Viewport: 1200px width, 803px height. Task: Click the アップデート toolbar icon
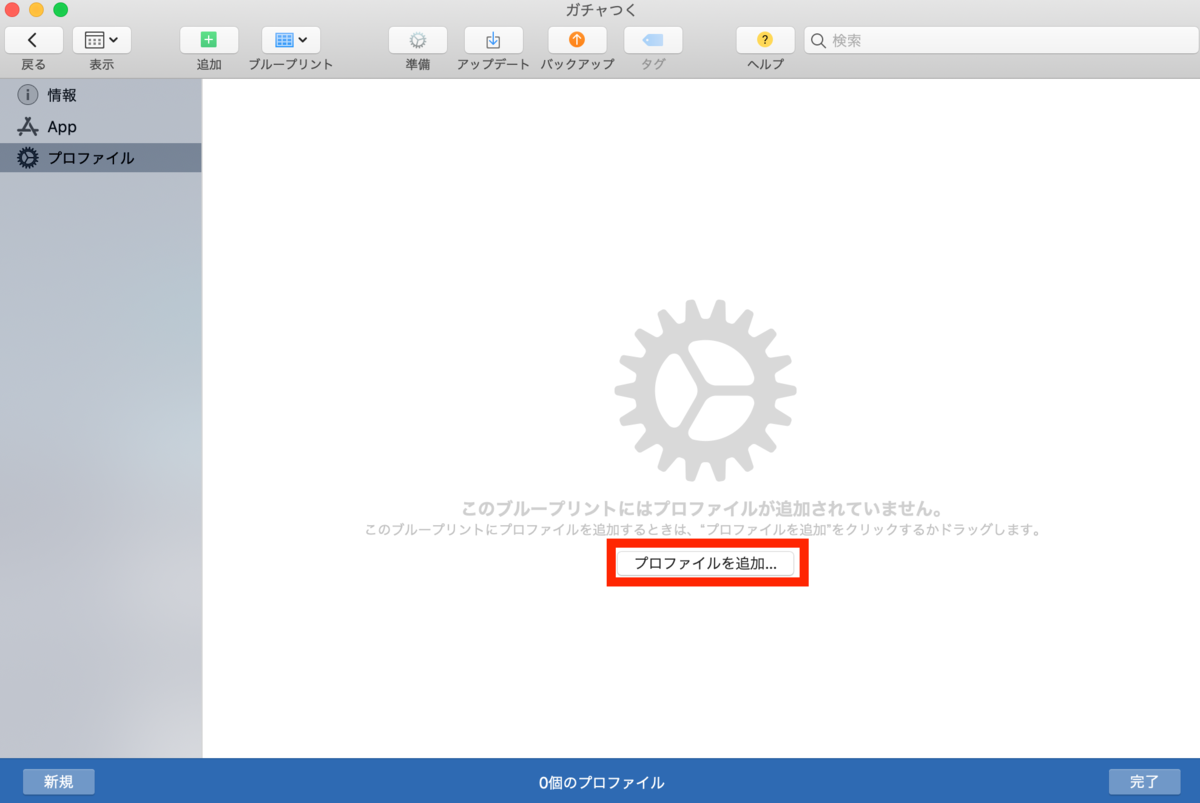pos(493,40)
